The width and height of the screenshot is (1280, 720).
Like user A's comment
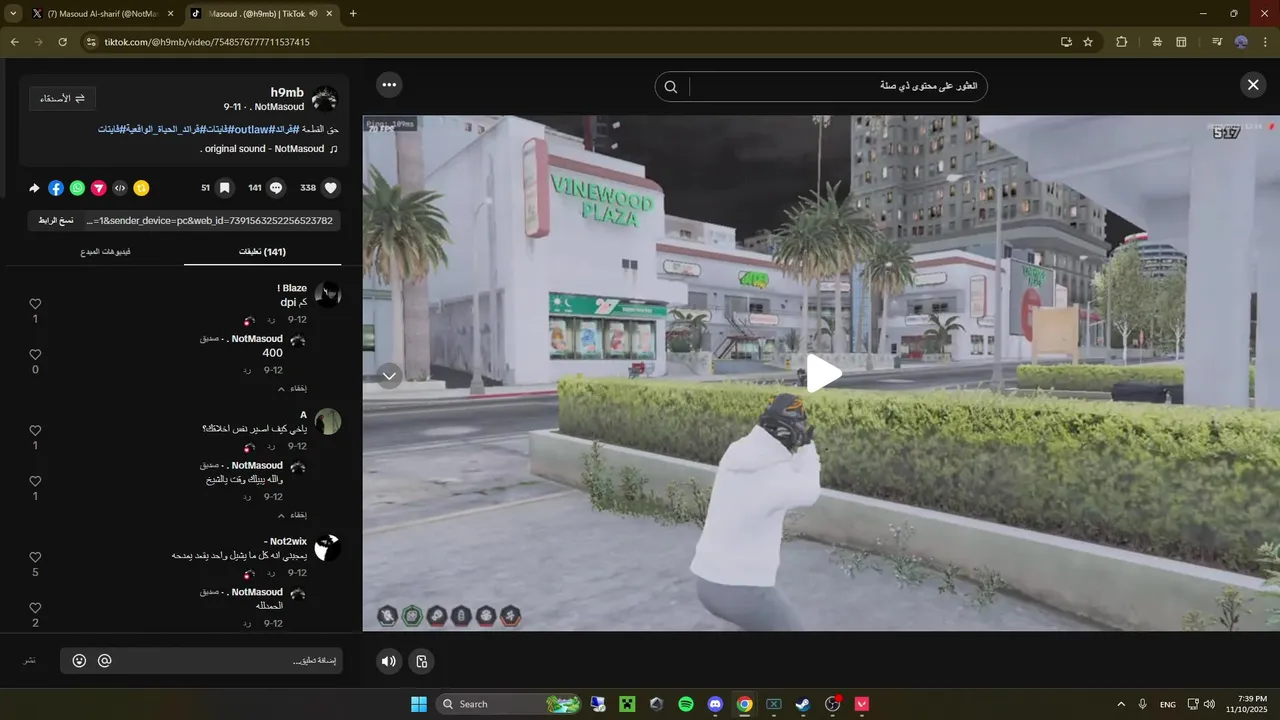tap(35, 431)
